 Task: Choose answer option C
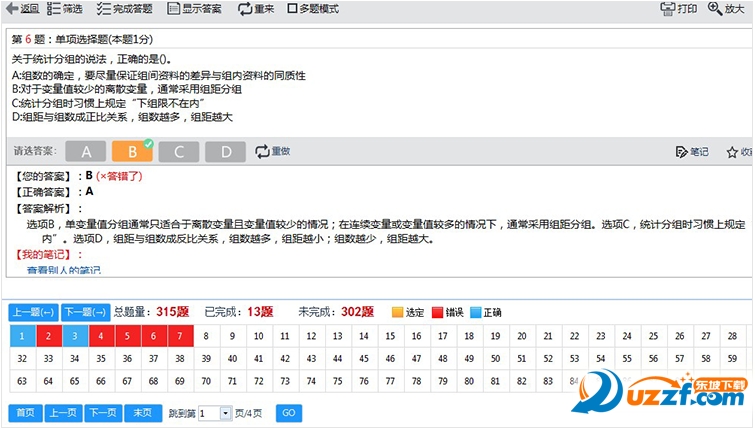coord(179,152)
